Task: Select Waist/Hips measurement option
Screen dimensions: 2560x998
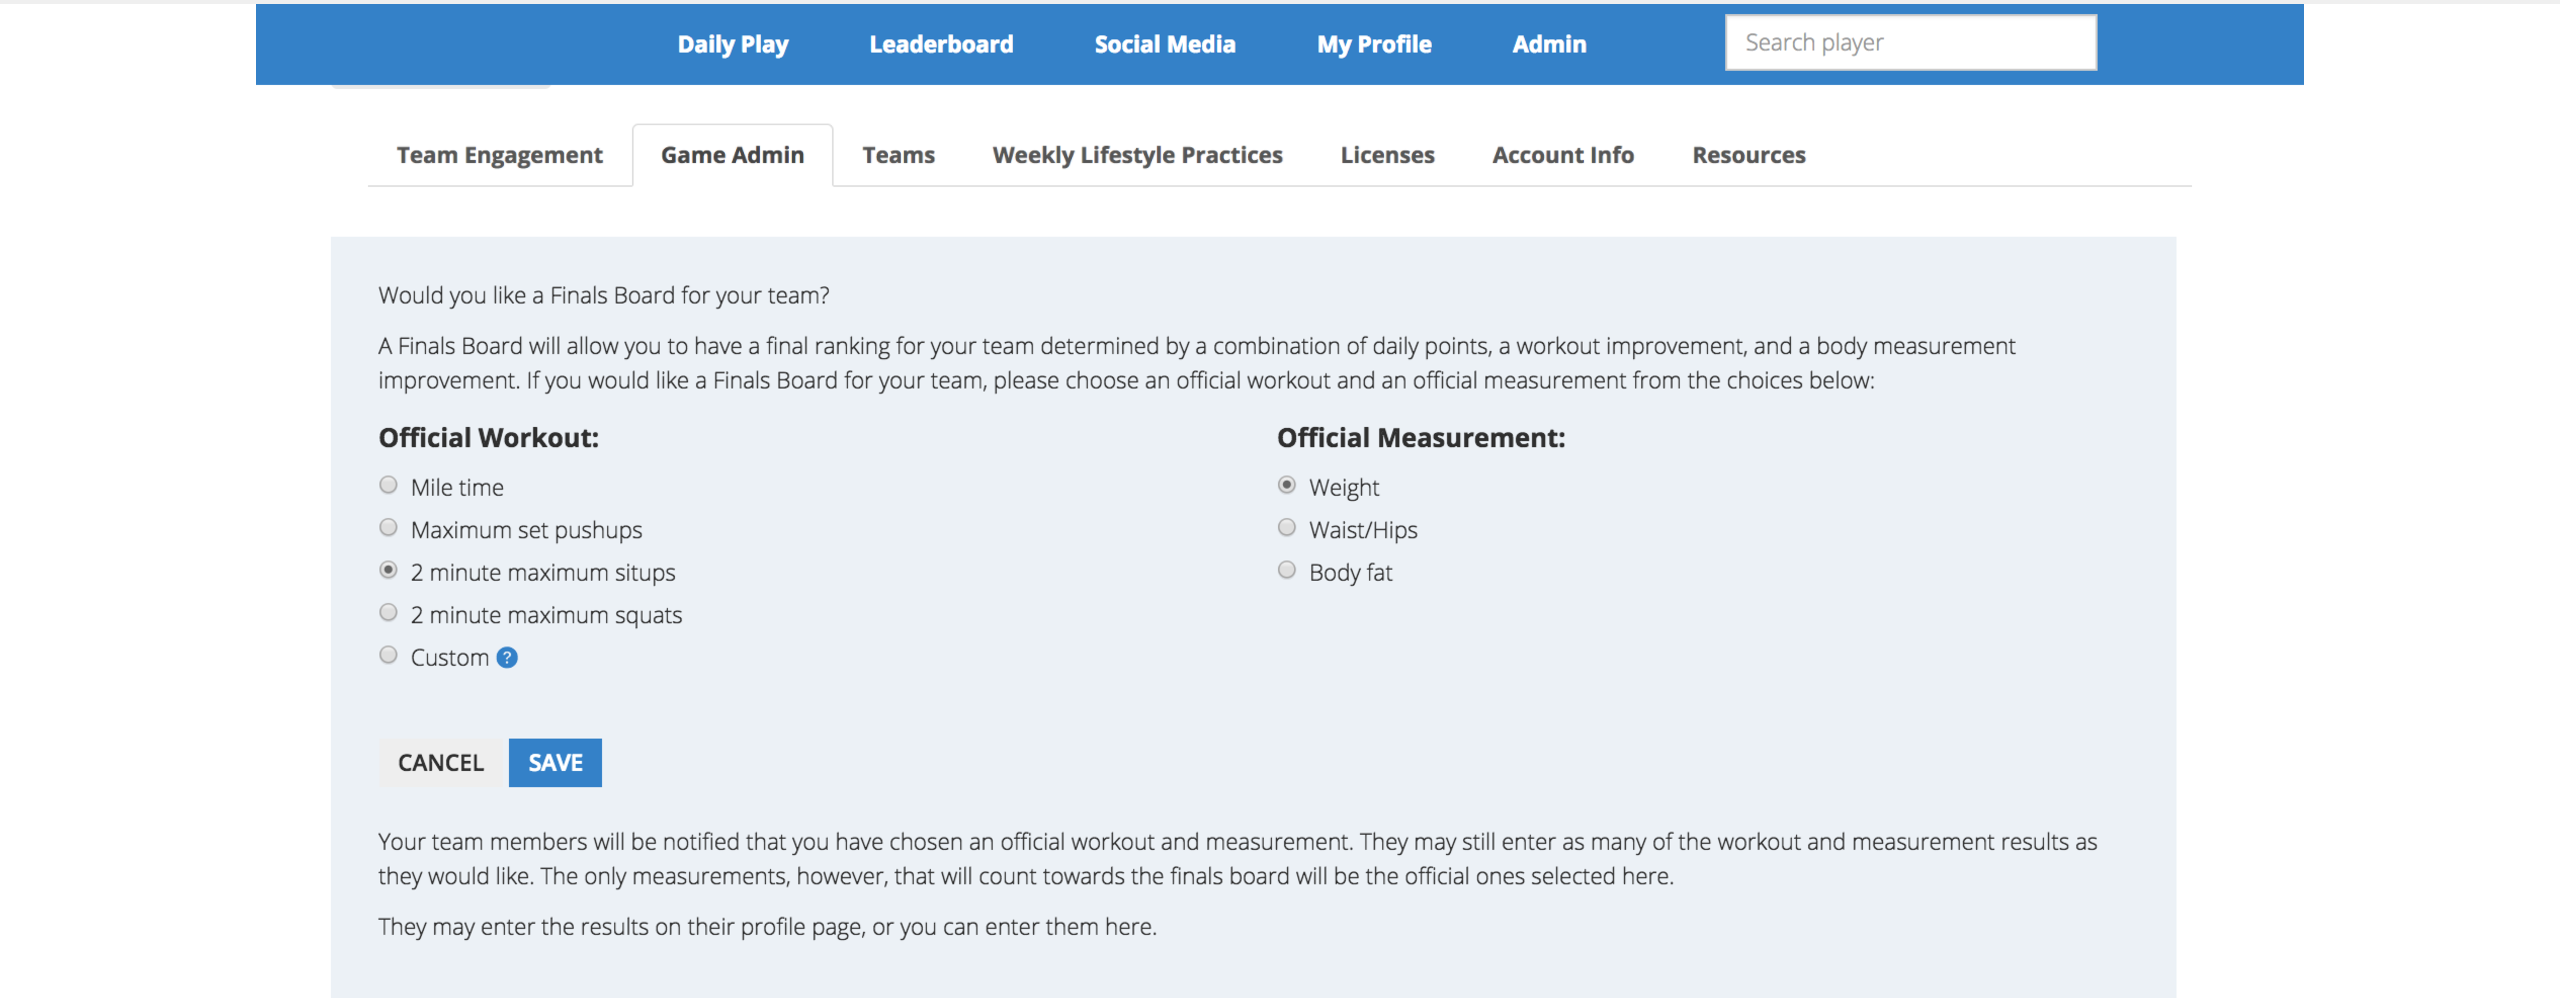Action: pos(1287,528)
